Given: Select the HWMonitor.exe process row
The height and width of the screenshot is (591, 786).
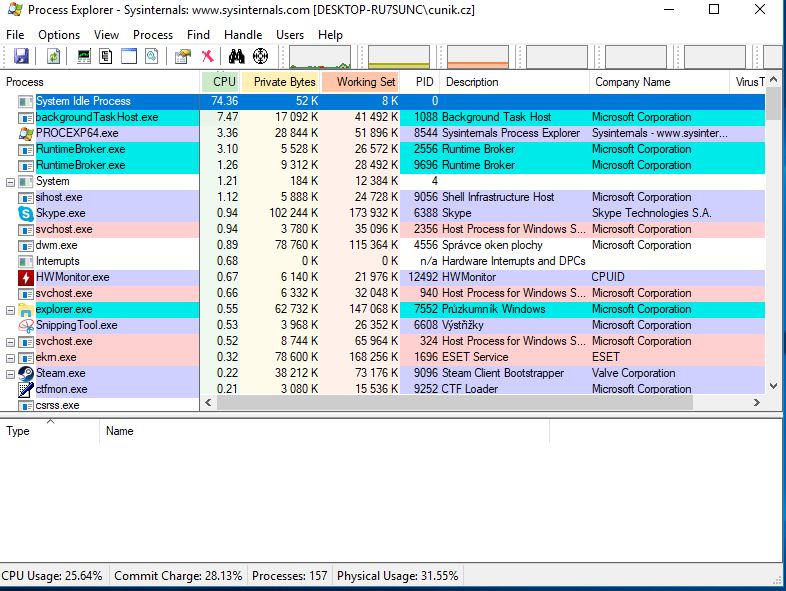Looking at the screenshot, I should pos(72,277).
